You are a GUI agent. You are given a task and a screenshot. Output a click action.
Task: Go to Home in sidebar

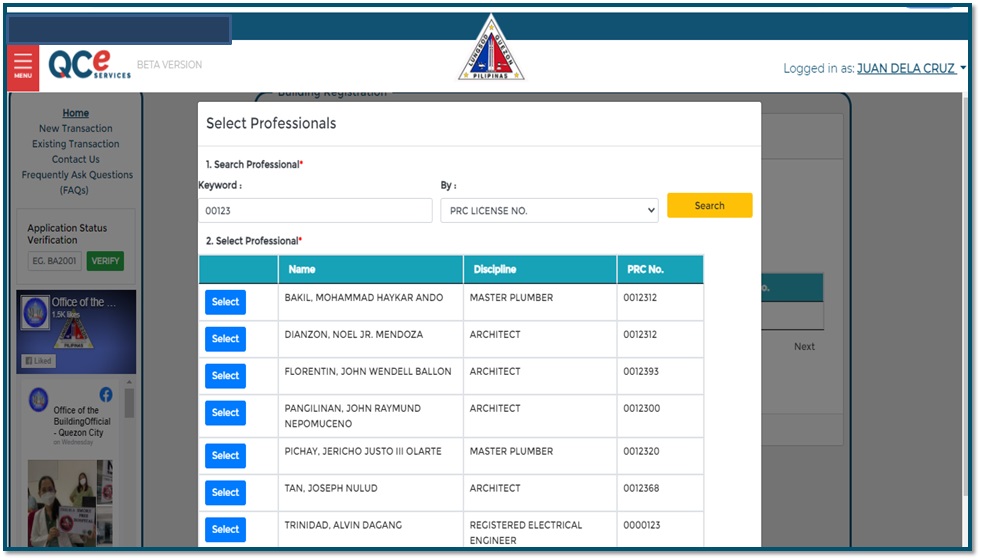tap(75, 113)
